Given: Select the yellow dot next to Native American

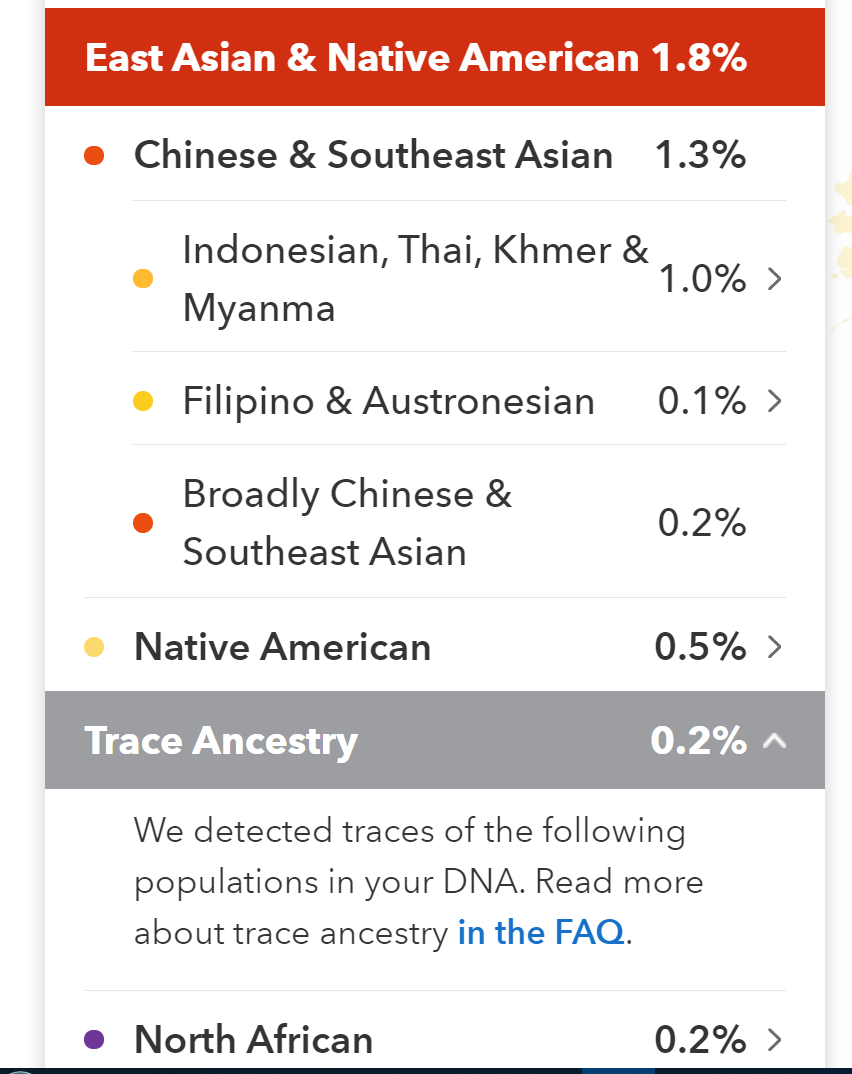Looking at the screenshot, I should (x=95, y=645).
